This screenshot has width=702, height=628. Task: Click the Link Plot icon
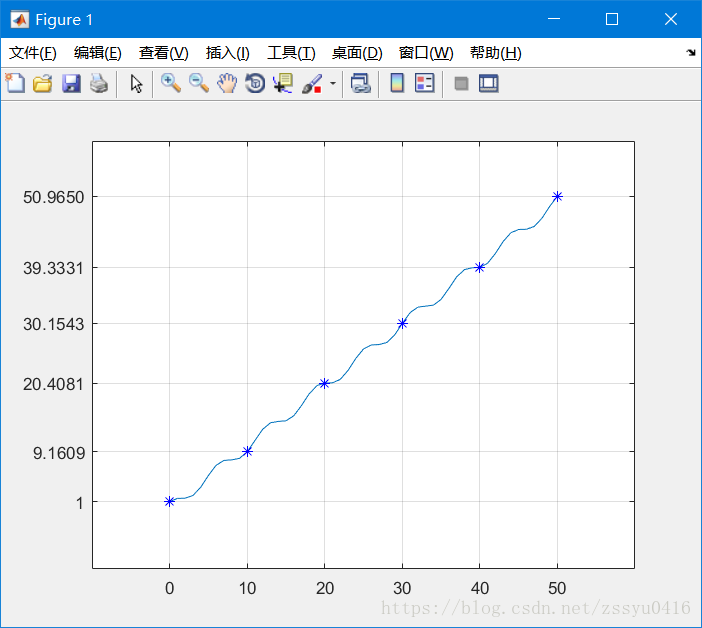(361, 83)
